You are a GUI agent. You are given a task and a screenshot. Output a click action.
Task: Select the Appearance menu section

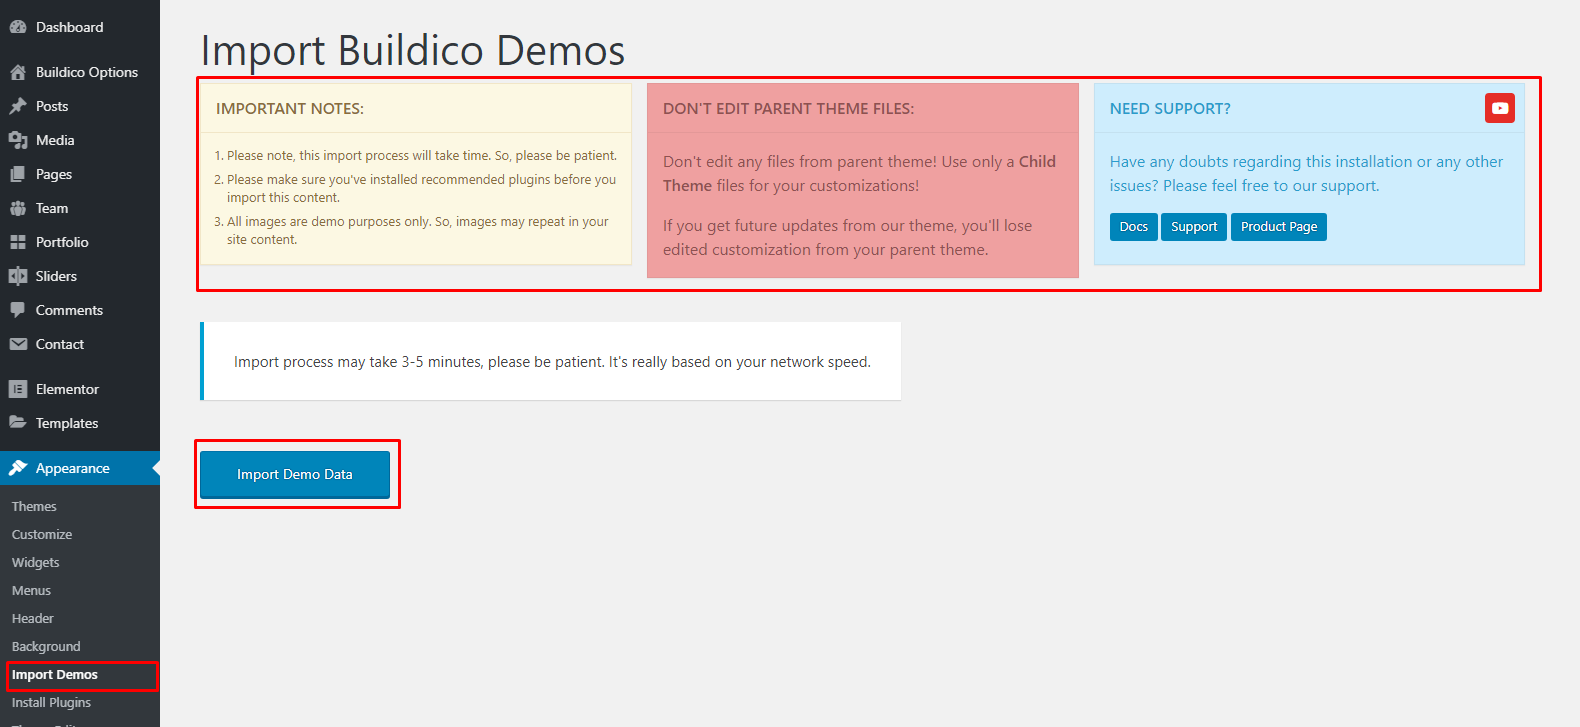click(x=72, y=468)
